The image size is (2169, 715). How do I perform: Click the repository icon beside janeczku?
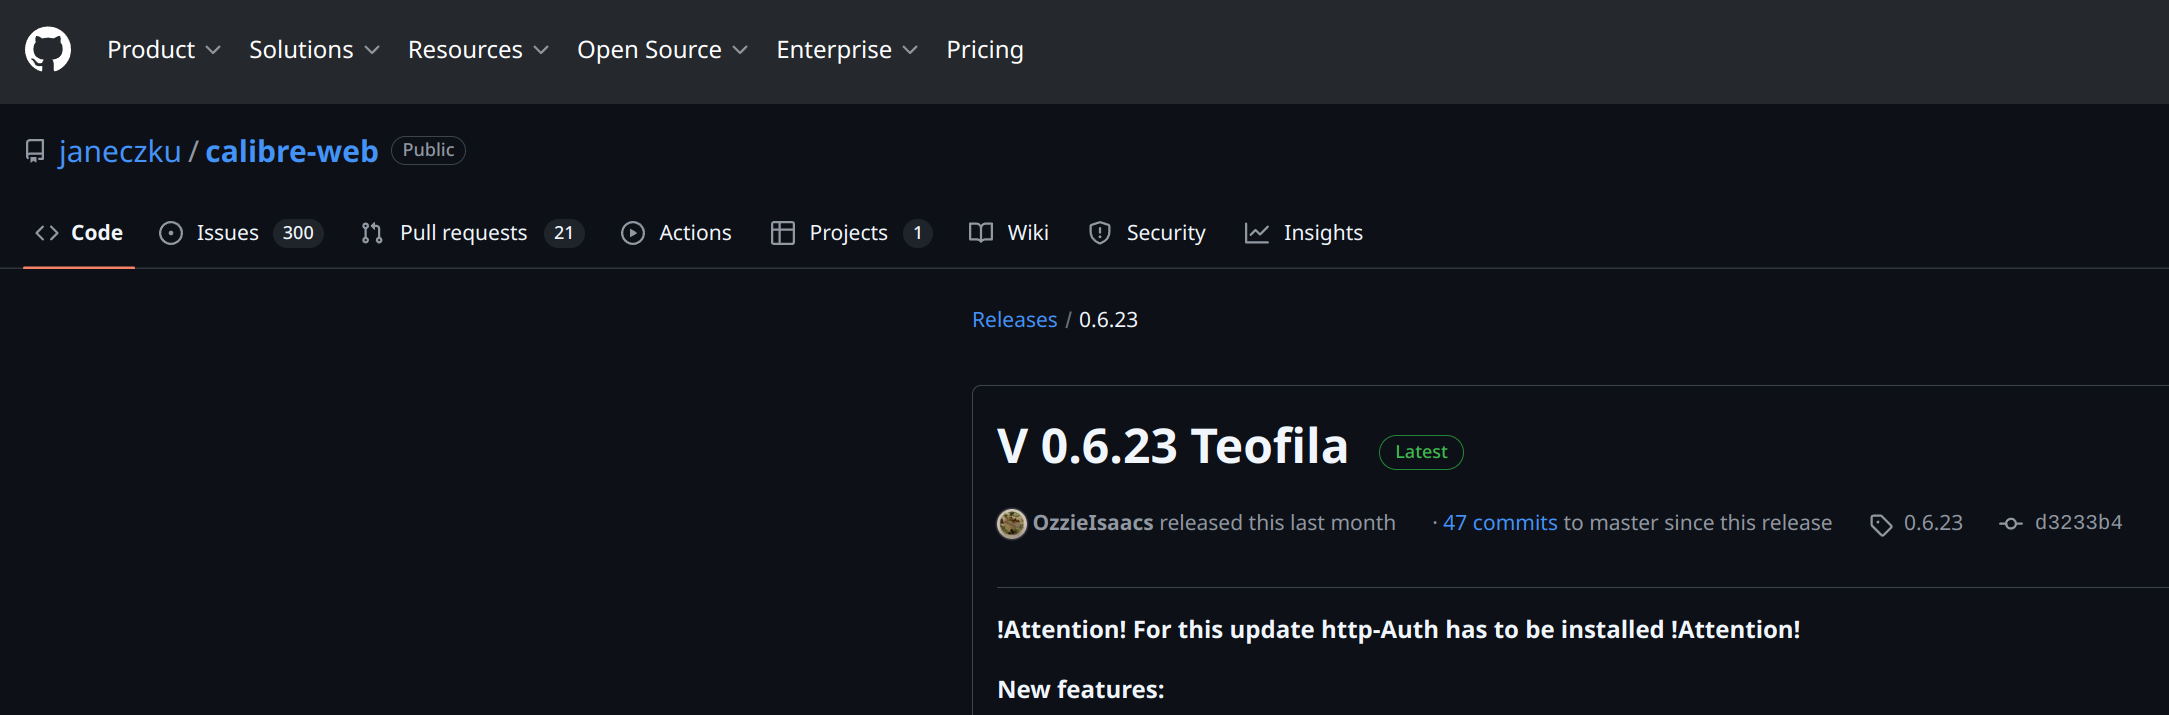[x=35, y=151]
